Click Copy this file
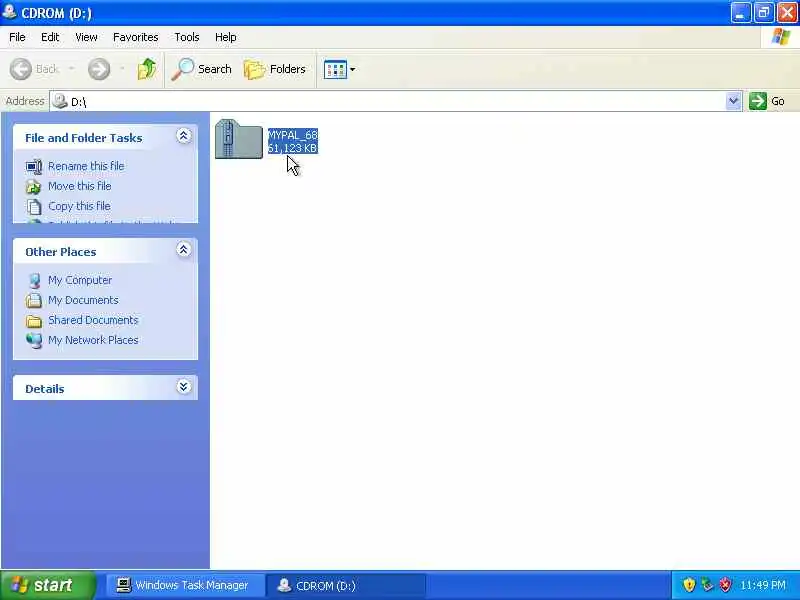 pos(79,206)
